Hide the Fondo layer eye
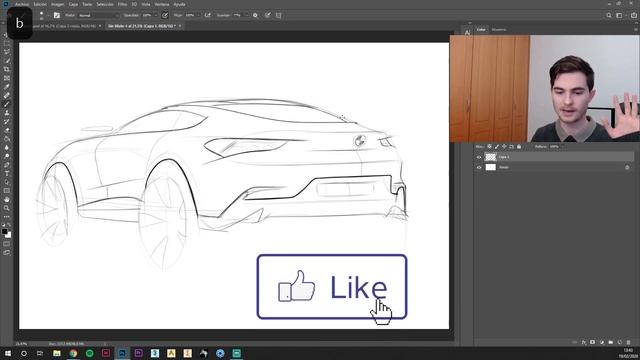This screenshot has width=640, height=360. 479,167
